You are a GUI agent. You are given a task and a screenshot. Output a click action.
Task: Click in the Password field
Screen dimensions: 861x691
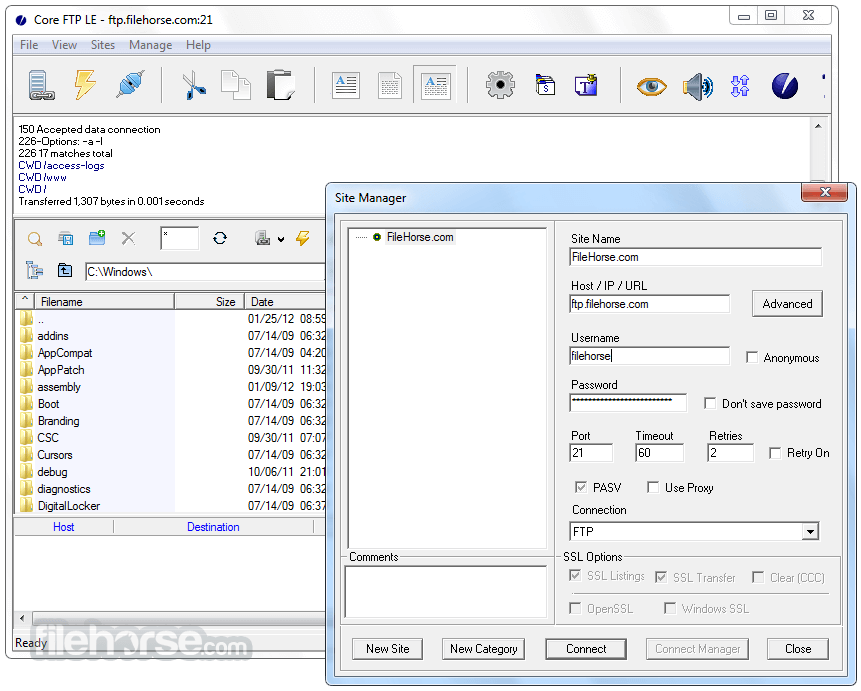(x=628, y=403)
